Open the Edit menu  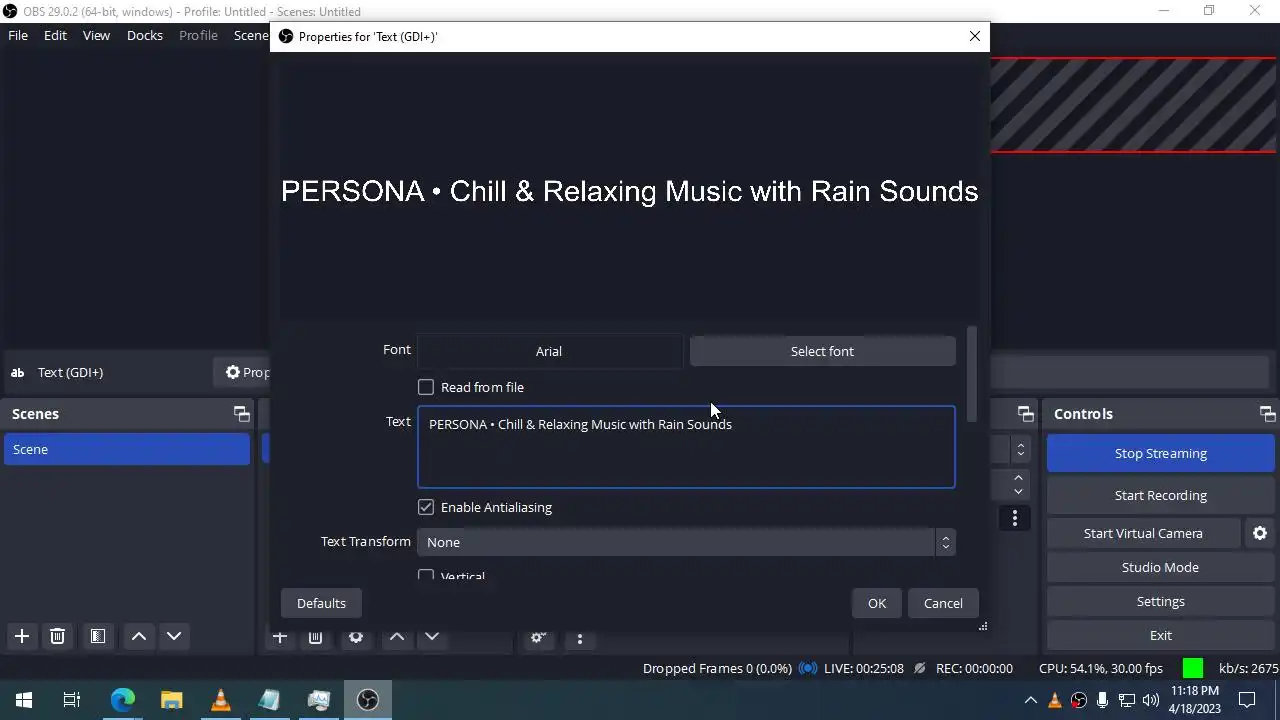pos(55,35)
